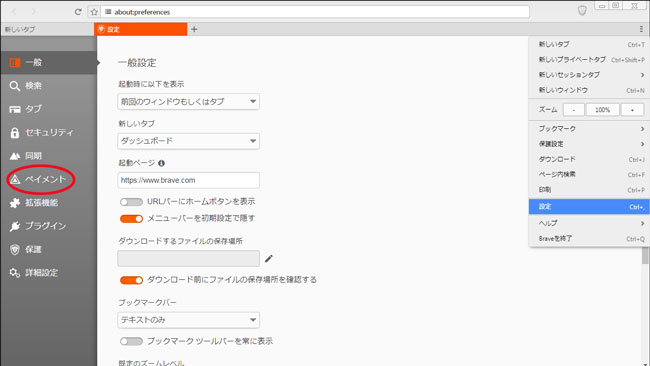The width and height of the screenshot is (650, 366).
Task: Enable ブックマーク ツールバーを常に表示 toggle
Action: click(131, 342)
